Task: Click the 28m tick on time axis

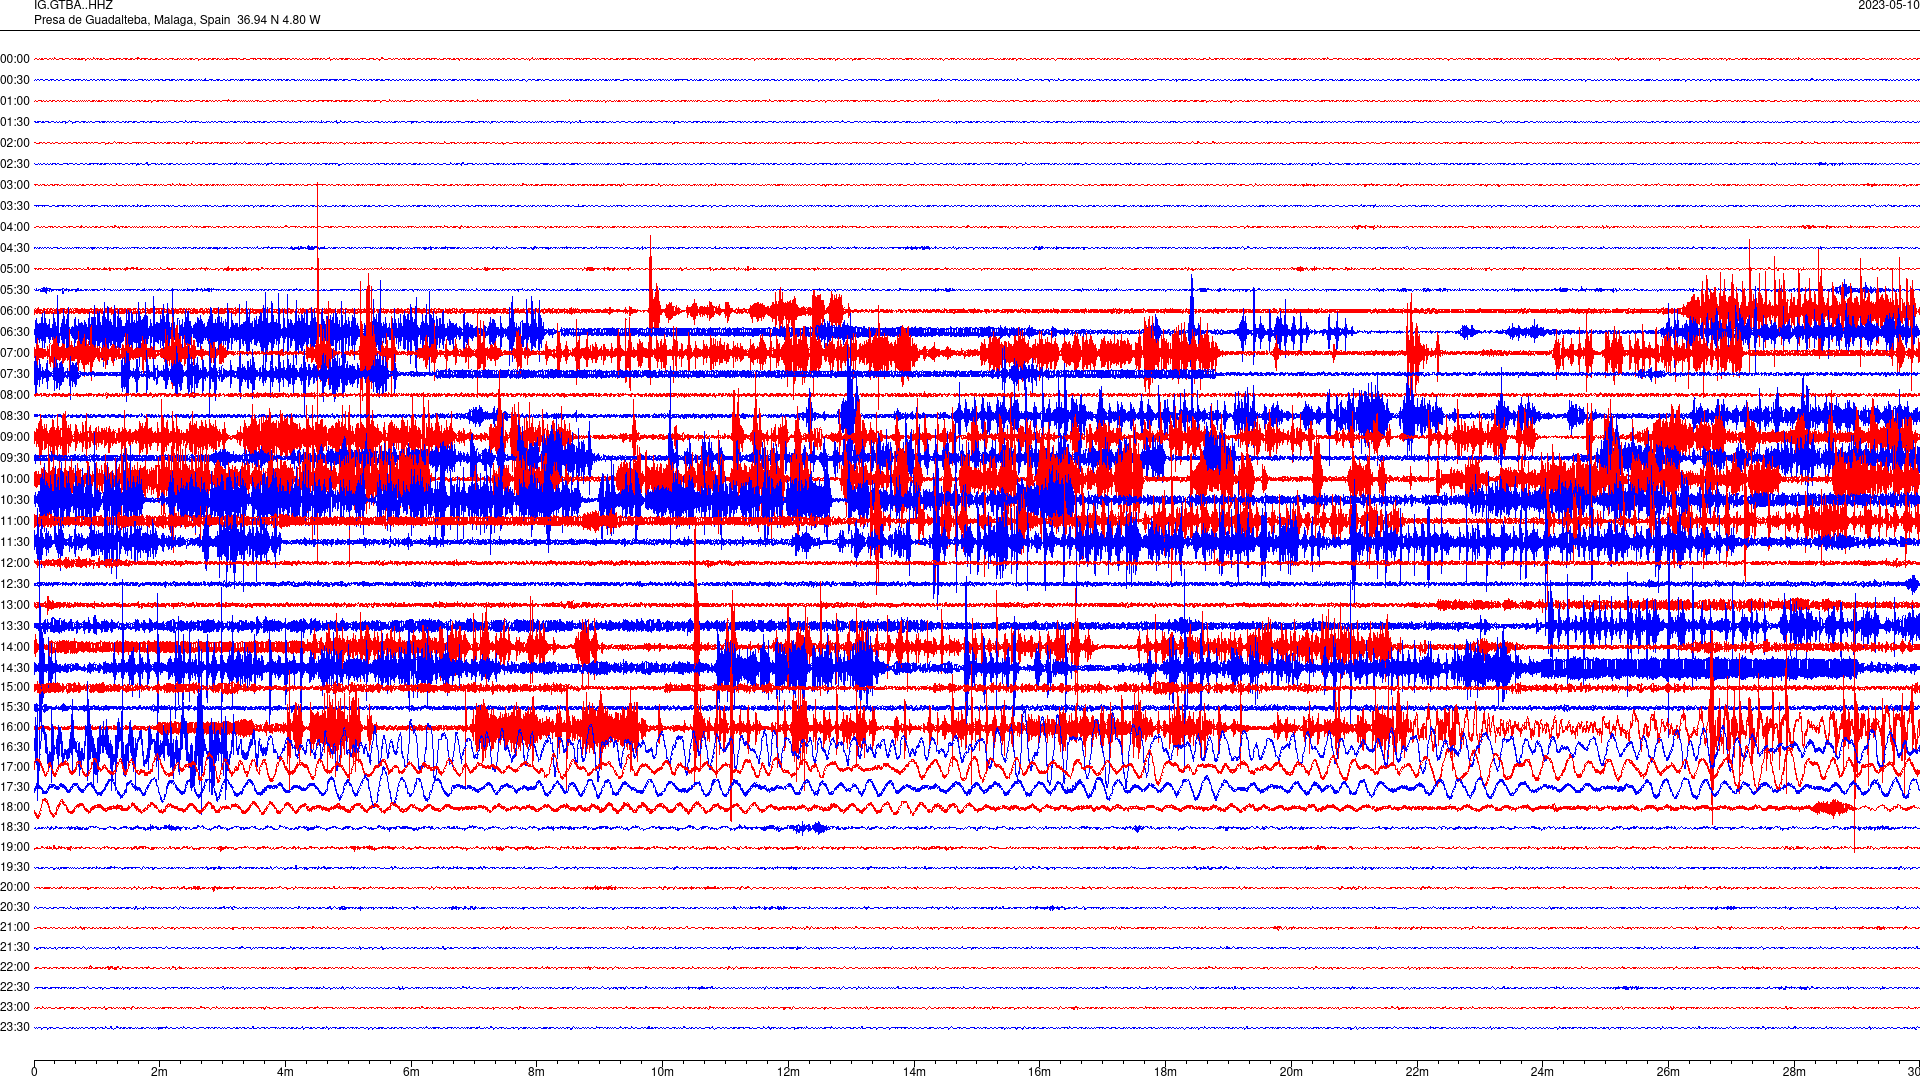Action: coord(1794,1072)
